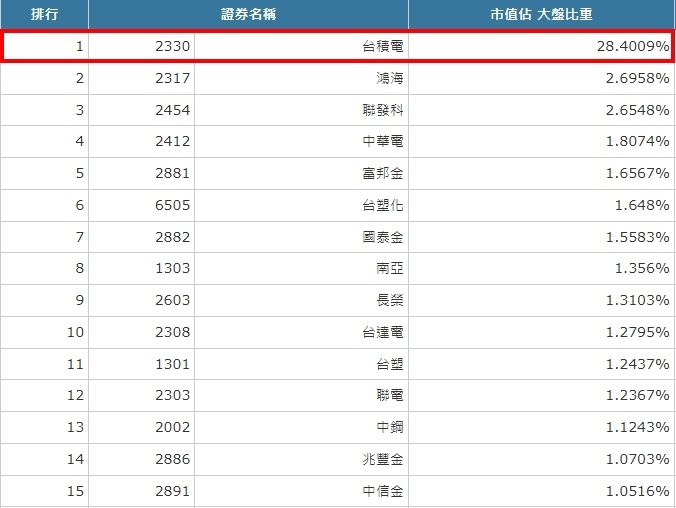Select stock code 6505

(x=172, y=205)
